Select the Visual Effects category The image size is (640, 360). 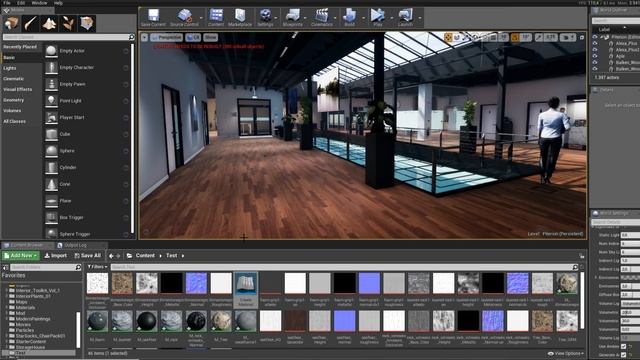[x=18, y=89]
